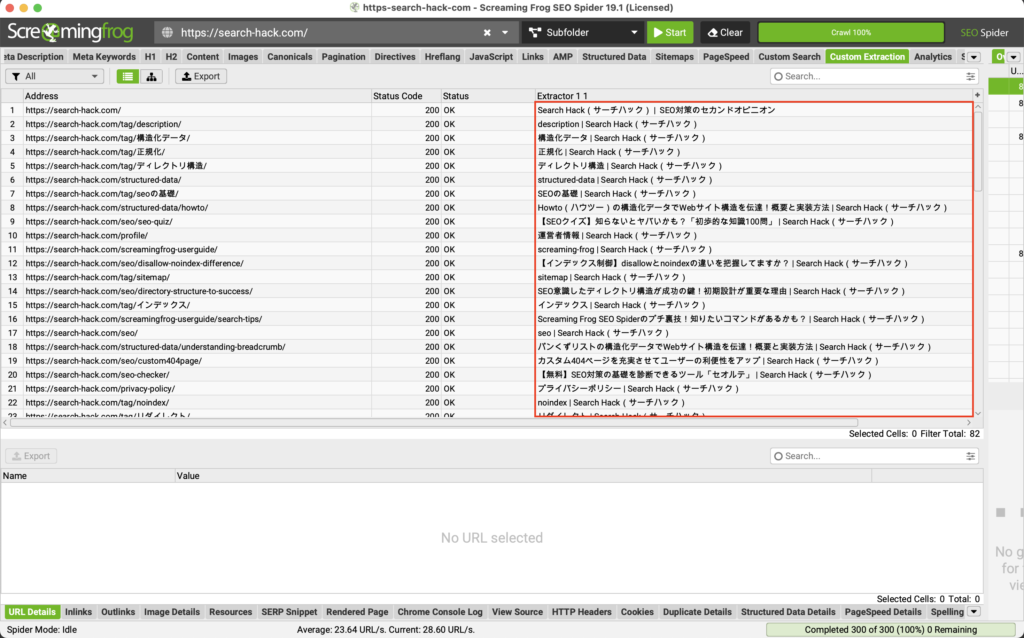Open the Structured Data Details tab
Screen dimensions: 1024x638
(x=788, y=612)
